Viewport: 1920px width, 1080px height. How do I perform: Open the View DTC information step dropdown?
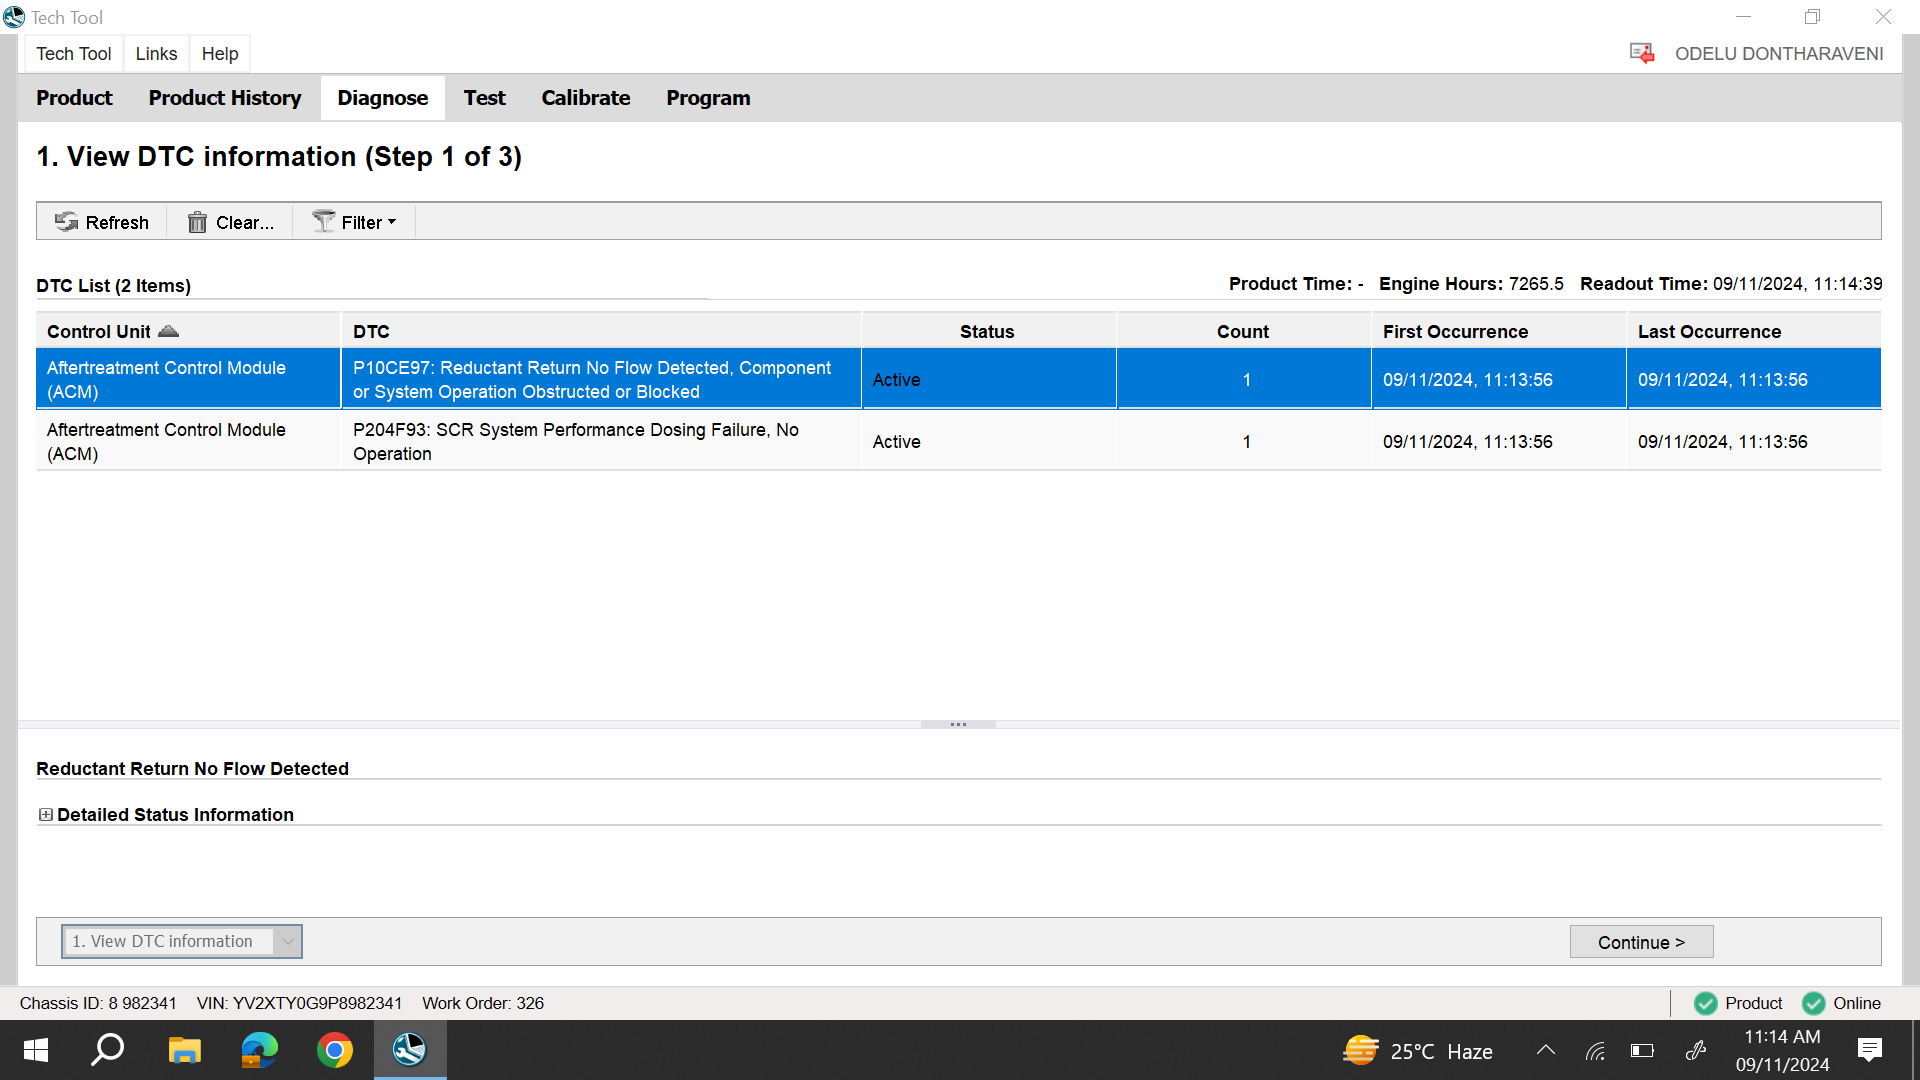287,941
